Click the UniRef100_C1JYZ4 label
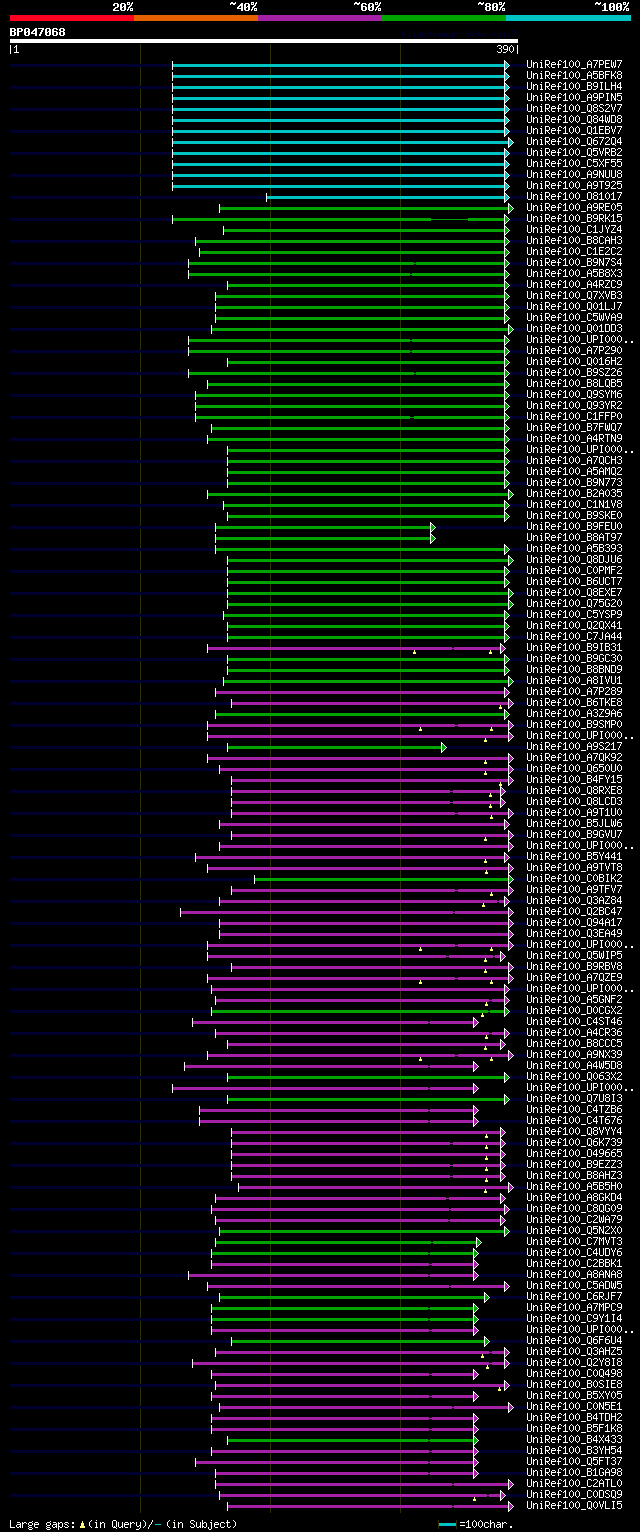The image size is (640, 1532). click(574, 229)
